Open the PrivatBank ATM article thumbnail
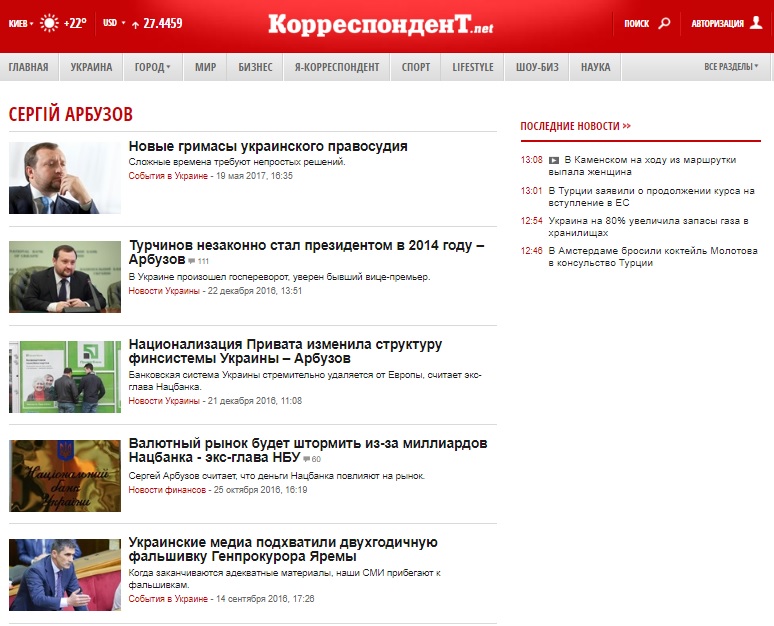The width and height of the screenshot is (774, 626). click(65, 376)
